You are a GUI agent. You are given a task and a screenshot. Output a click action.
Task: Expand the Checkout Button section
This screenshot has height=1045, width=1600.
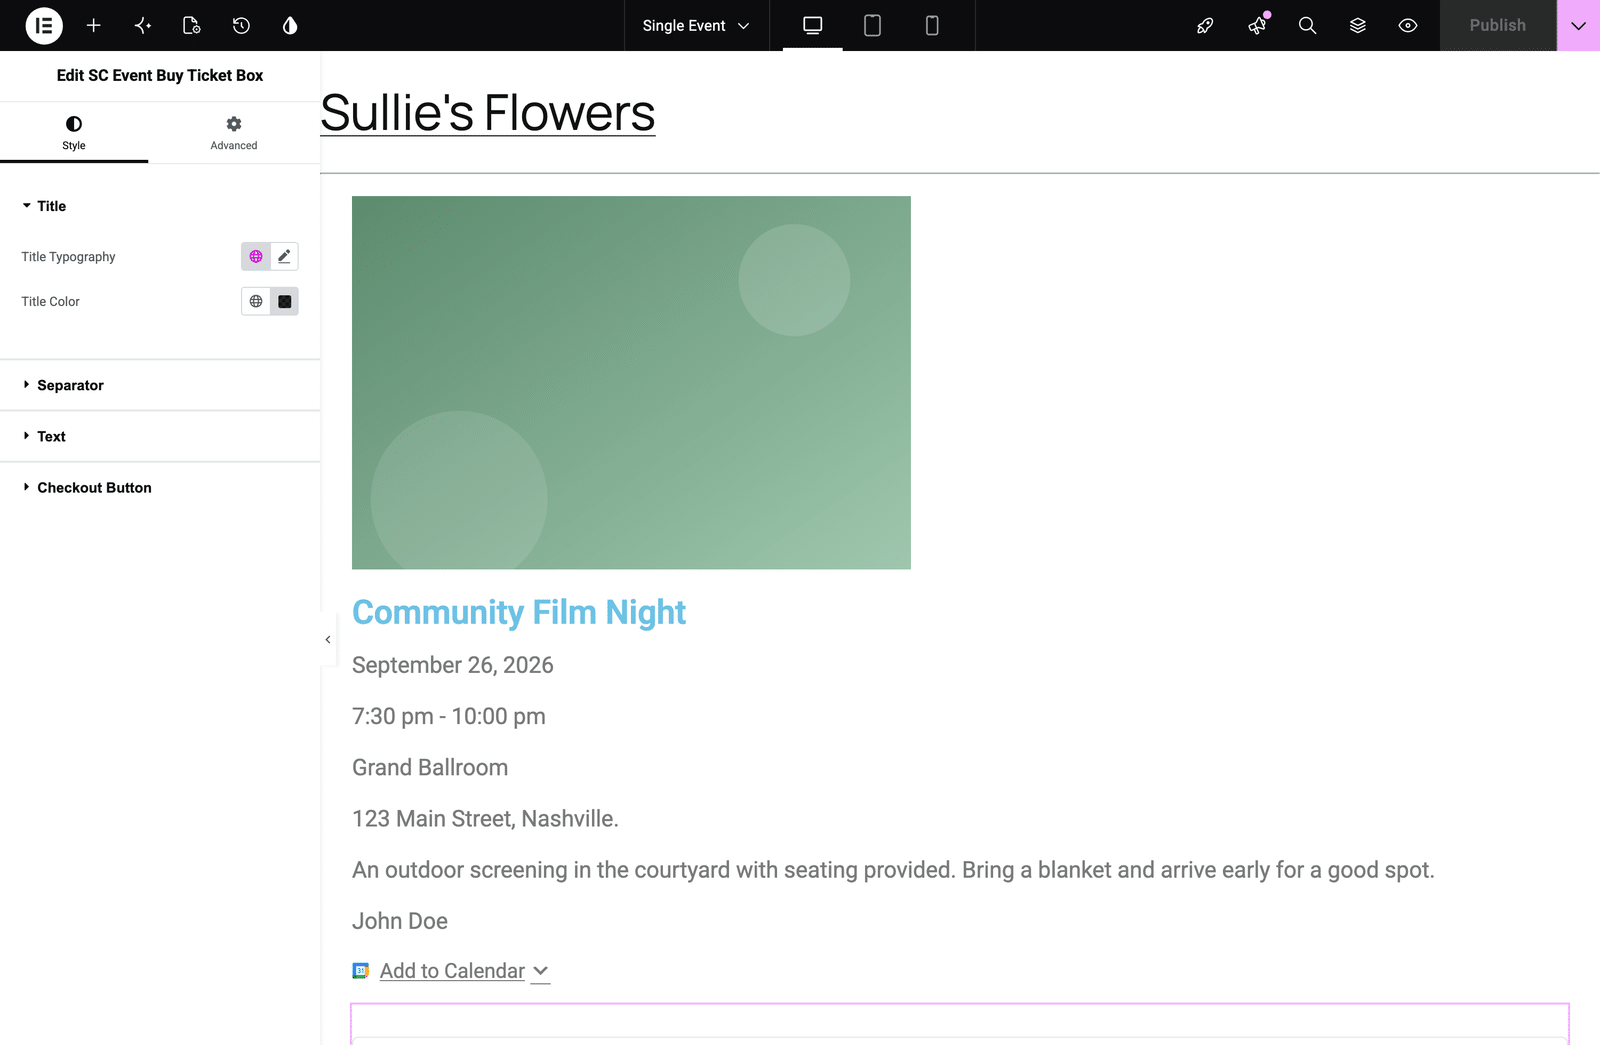160,487
